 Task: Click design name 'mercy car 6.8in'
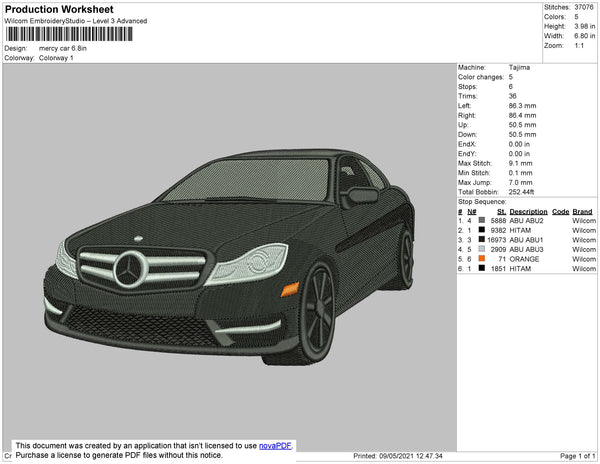click(63, 49)
